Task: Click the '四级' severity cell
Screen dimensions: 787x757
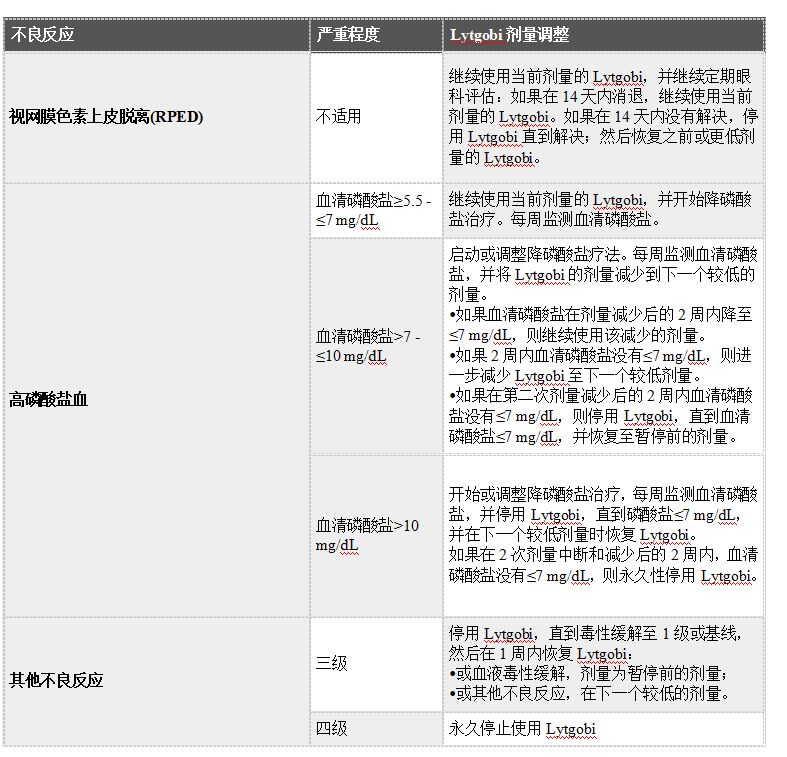Action: coord(376,729)
